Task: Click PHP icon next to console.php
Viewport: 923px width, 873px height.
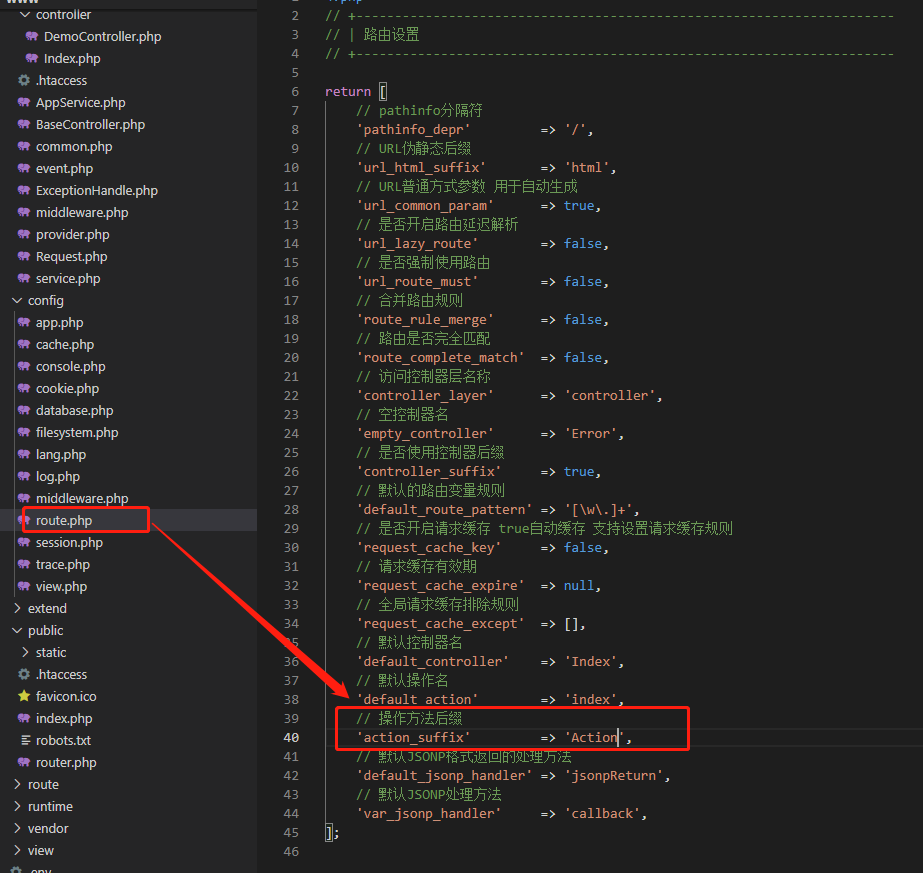Action: [x=24, y=366]
